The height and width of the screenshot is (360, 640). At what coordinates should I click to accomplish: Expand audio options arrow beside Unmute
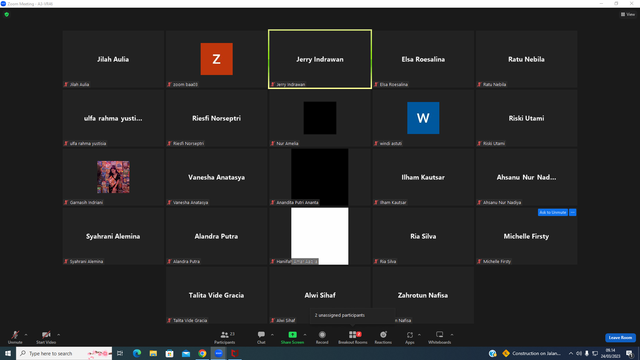pos(26,335)
